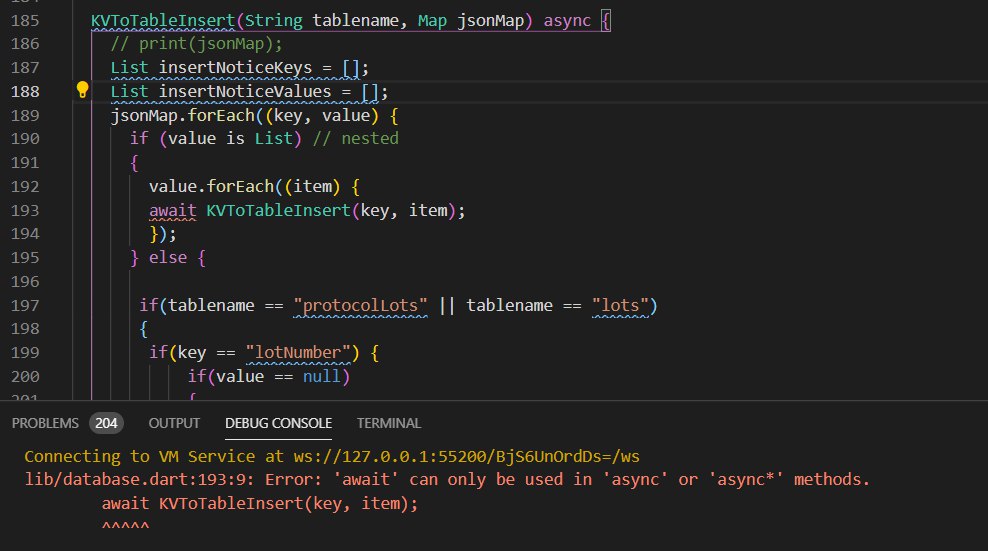Click jsonMap.forEach on line 189
The width and height of the screenshot is (988, 551).
[183, 115]
